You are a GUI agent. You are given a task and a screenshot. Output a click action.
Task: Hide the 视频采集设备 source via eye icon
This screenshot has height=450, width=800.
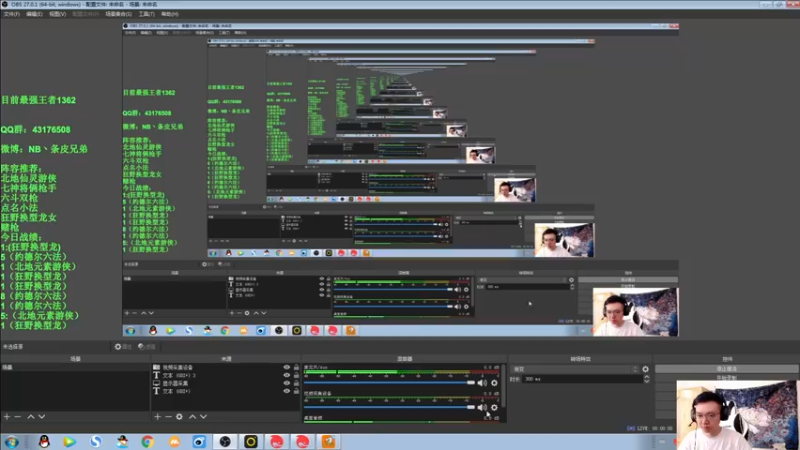tap(286, 367)
